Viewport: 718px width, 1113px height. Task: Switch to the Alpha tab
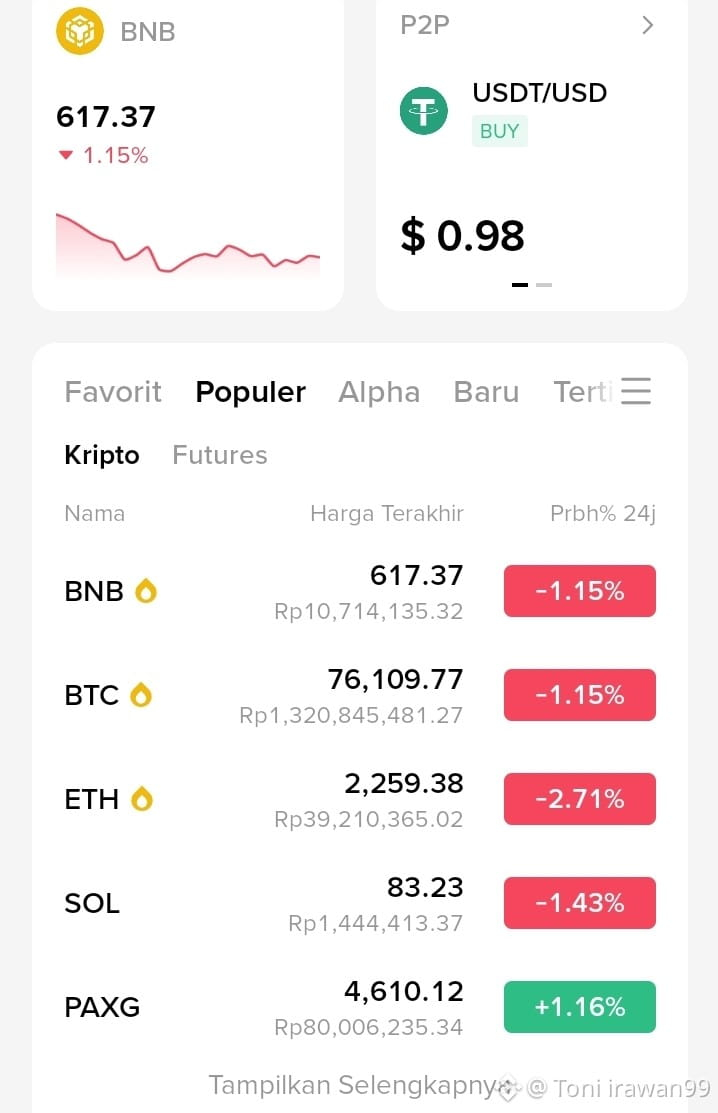tap(379, 392)
